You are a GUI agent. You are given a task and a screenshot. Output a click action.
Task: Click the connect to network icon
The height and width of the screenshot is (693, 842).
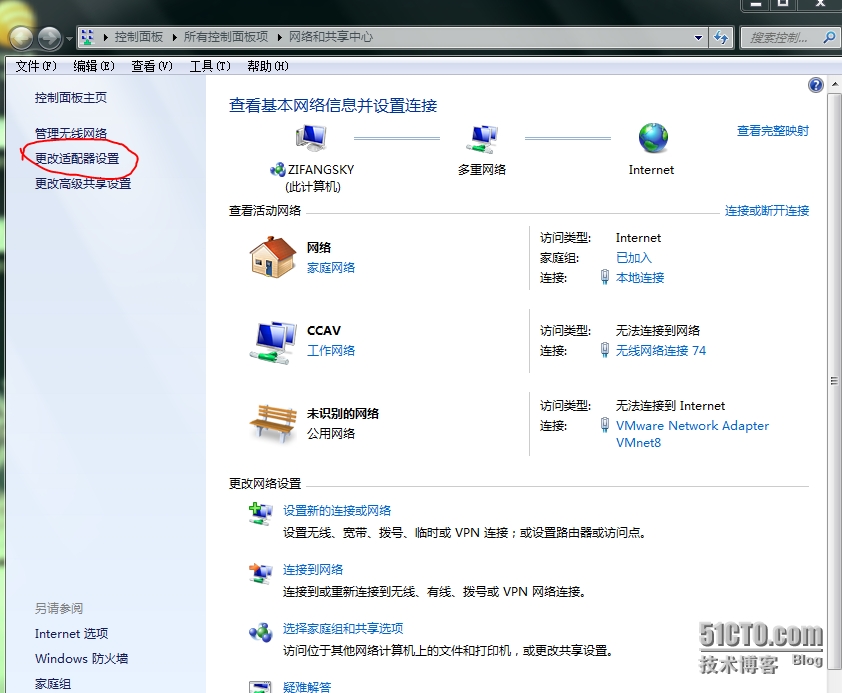coord(260,574)
